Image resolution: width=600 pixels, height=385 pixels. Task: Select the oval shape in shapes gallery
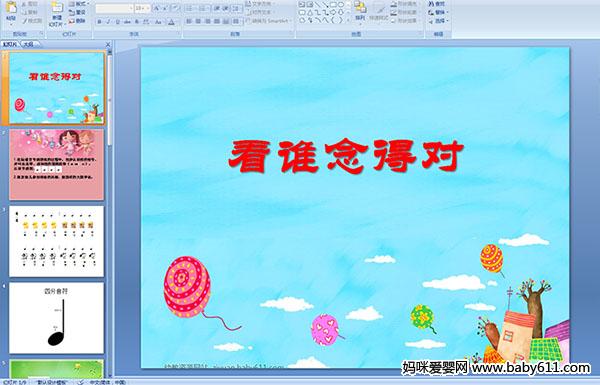[341, 5]
